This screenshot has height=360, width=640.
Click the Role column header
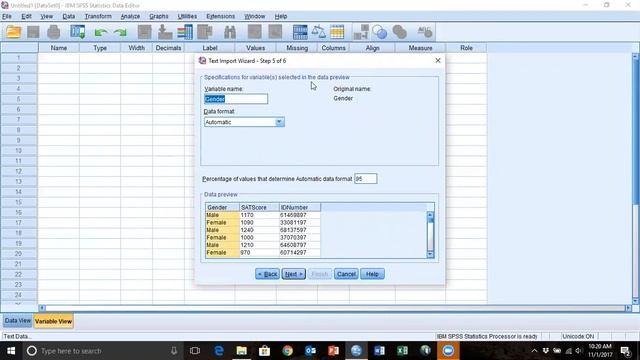(x=466, y=48)
